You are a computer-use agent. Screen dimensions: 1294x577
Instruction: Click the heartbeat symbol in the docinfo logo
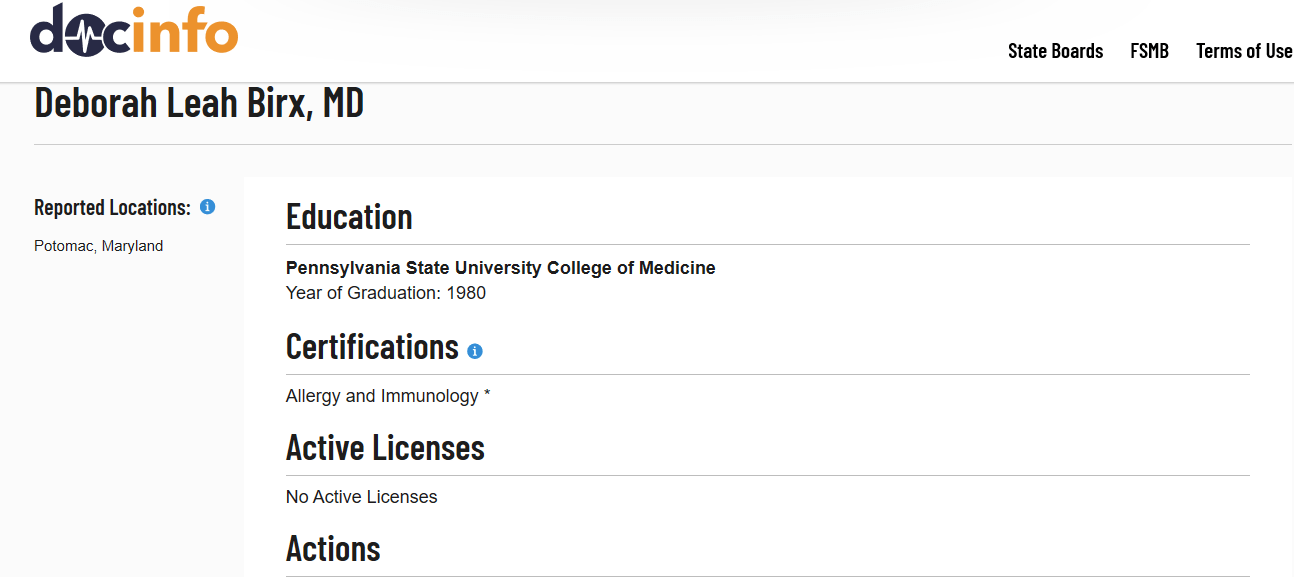click(x=87, y=37)
